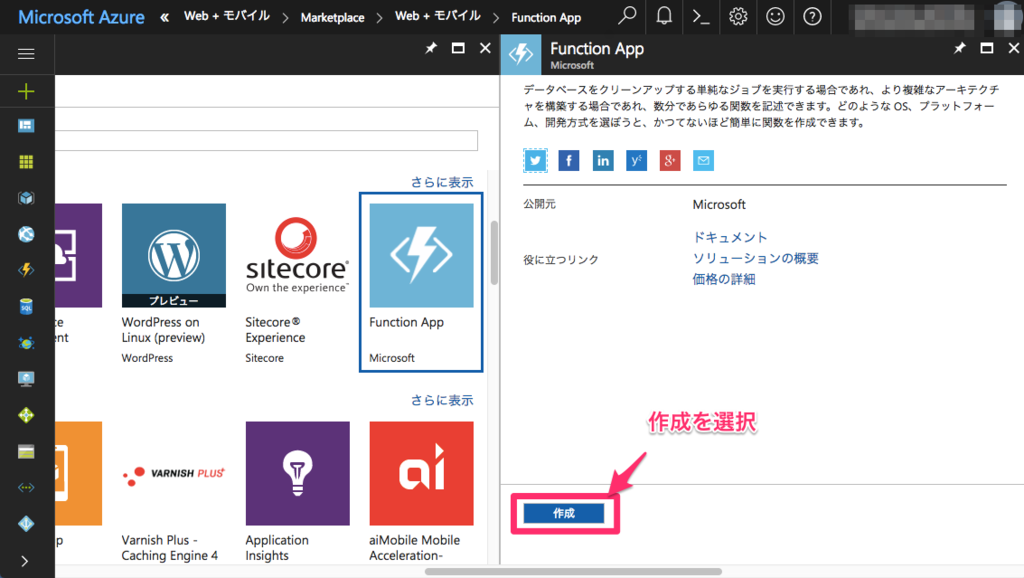Open Virtual machines monitor icon

[x=26, y=379]
